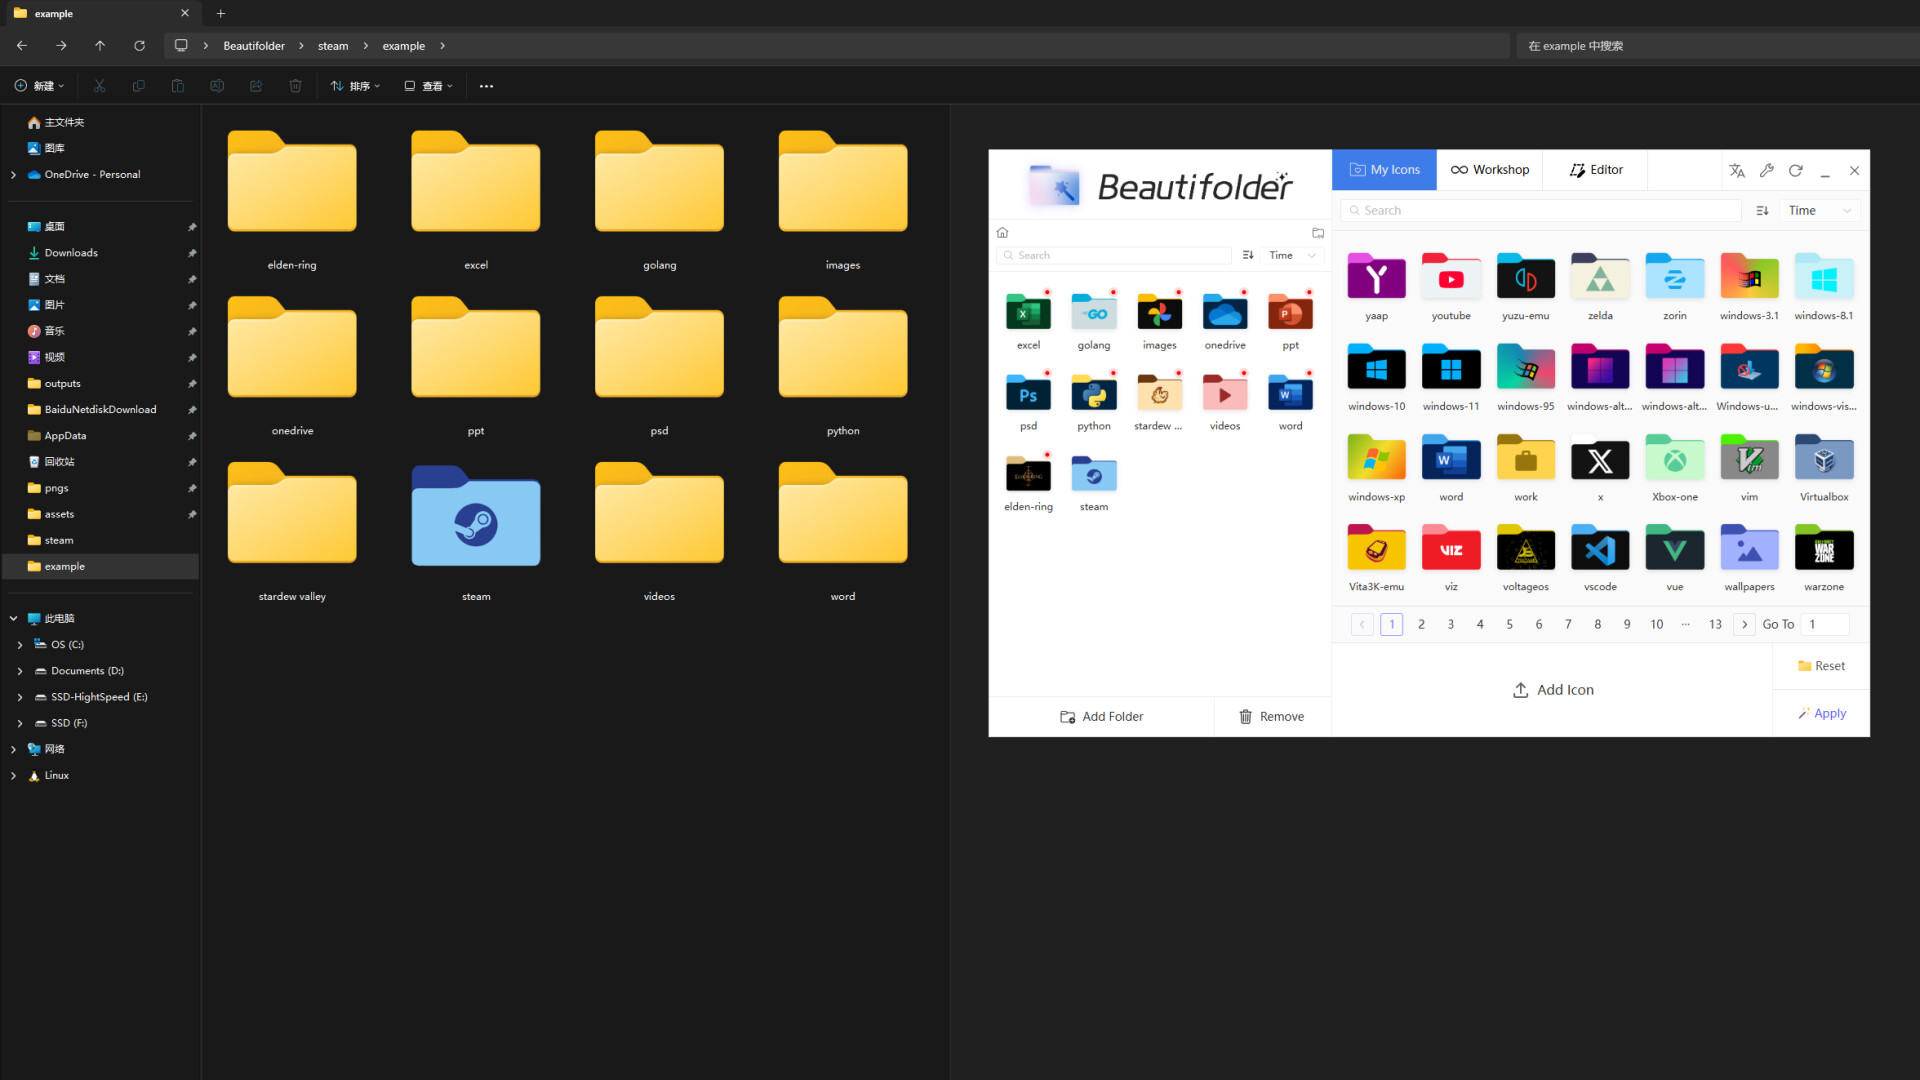Screen dimensions: 1920x1080
Task: Upload a custom icon with Add Icon
Action: tap(1553, 690)
